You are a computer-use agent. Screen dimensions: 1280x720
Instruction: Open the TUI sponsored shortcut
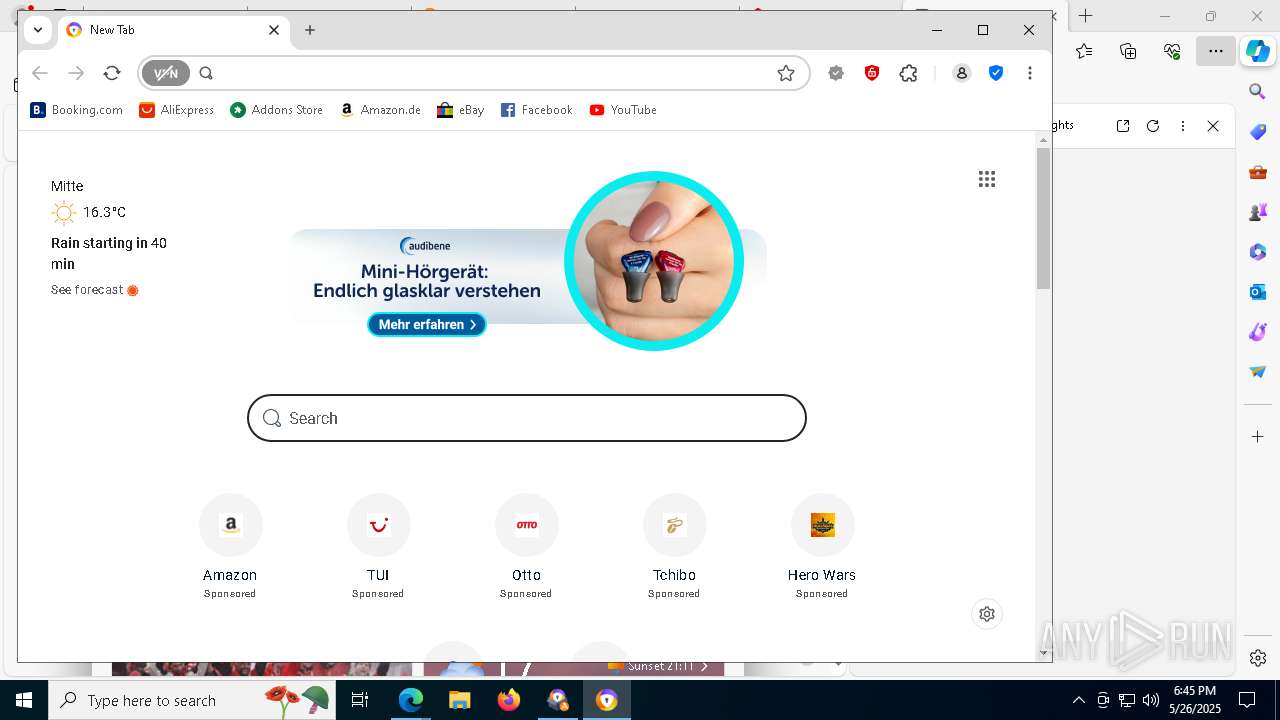[x=378, y=546]
